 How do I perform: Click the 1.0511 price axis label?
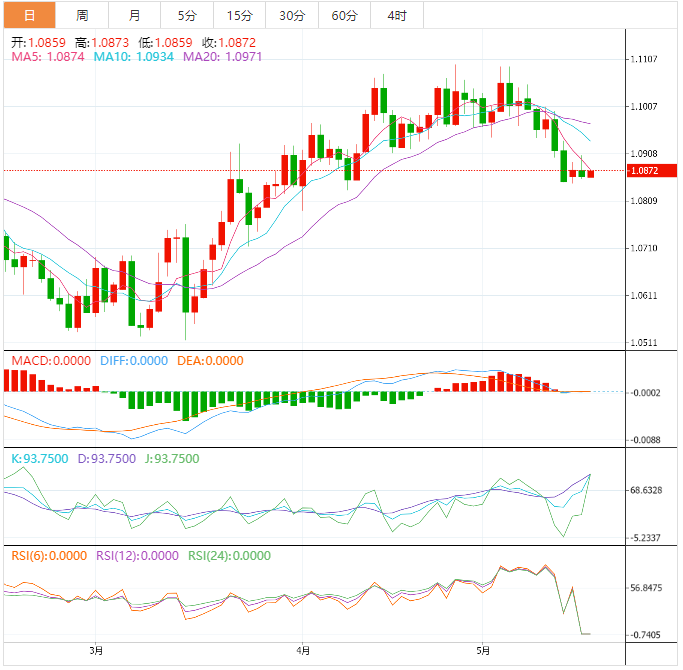(x=644, y=343)
